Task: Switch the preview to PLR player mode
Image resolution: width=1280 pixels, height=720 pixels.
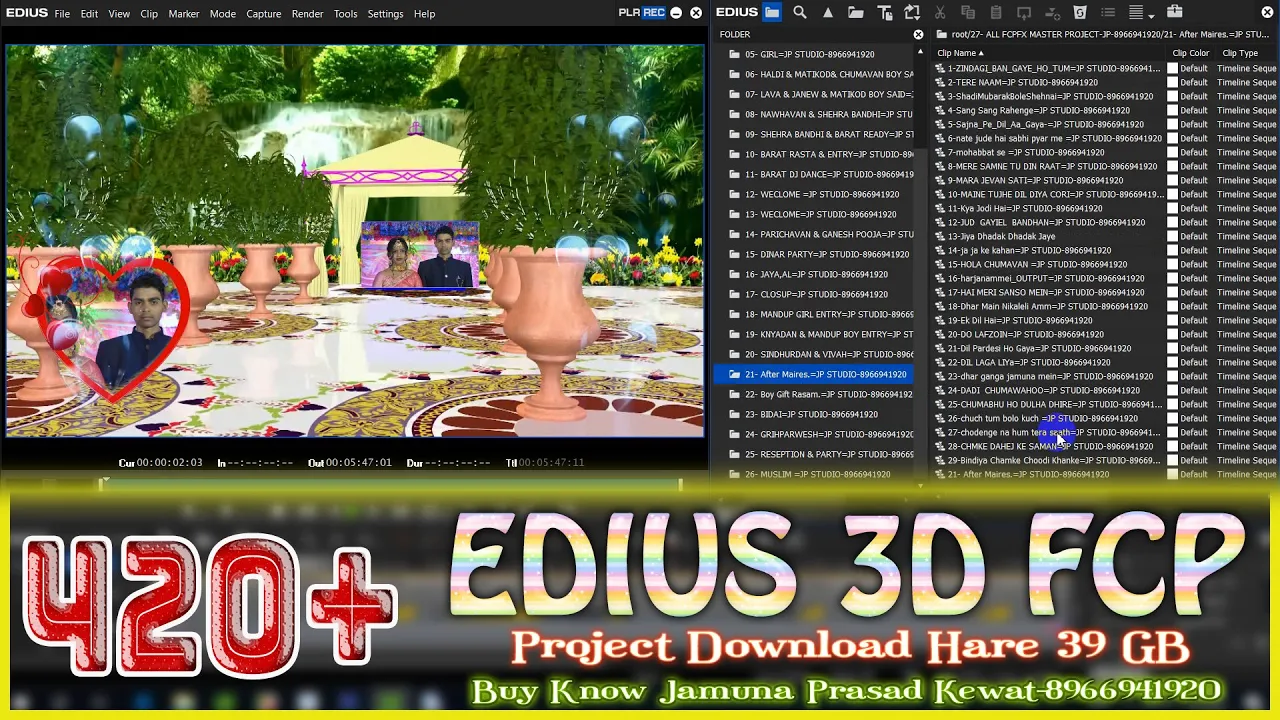Action: 629,13
